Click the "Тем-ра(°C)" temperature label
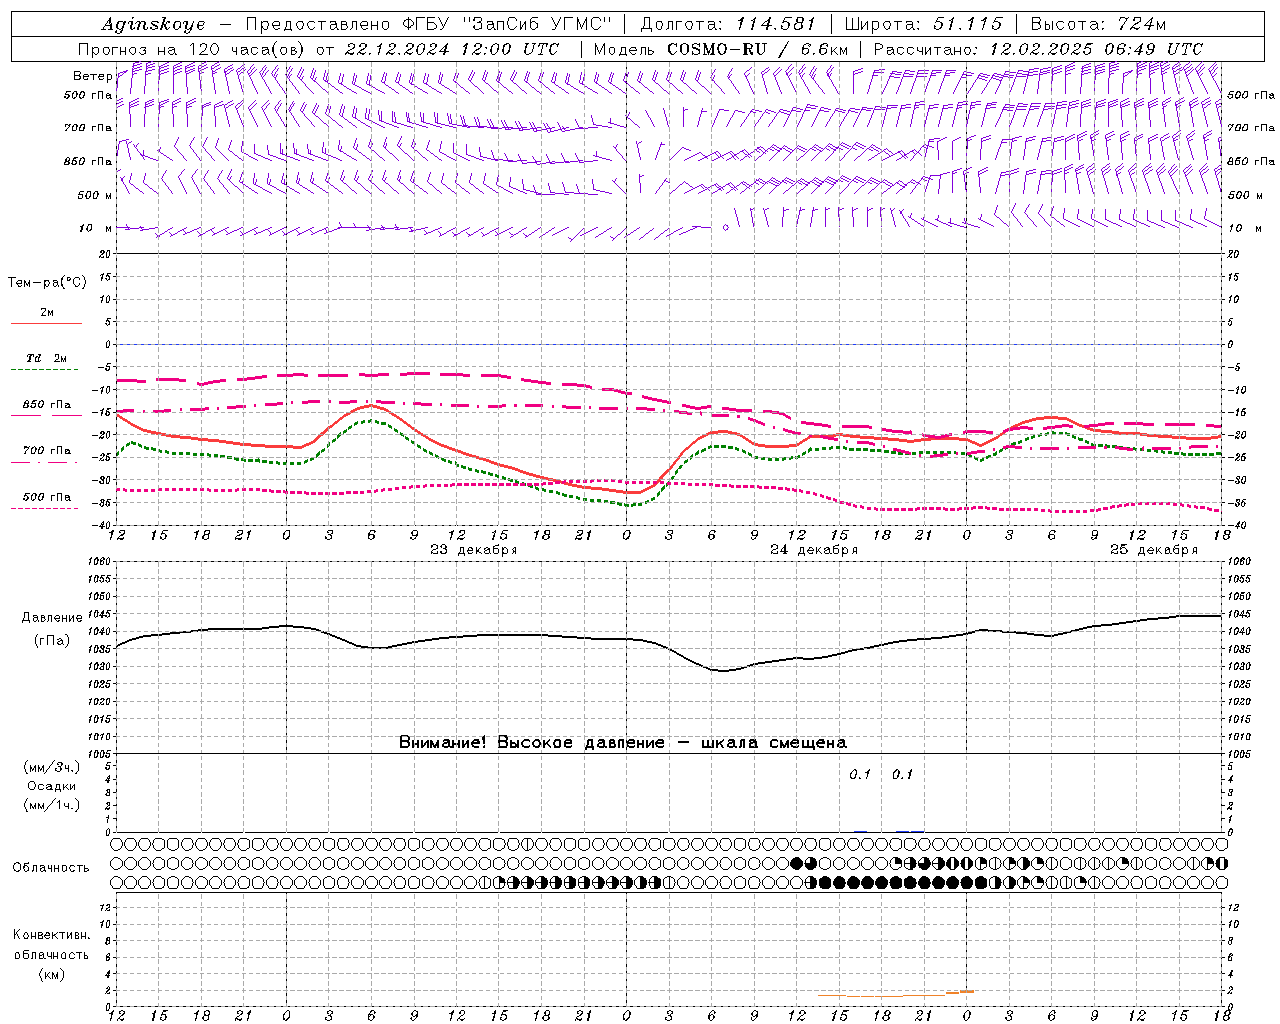This screenshot has width=1280, height=1024. click(x=47, y=283)
